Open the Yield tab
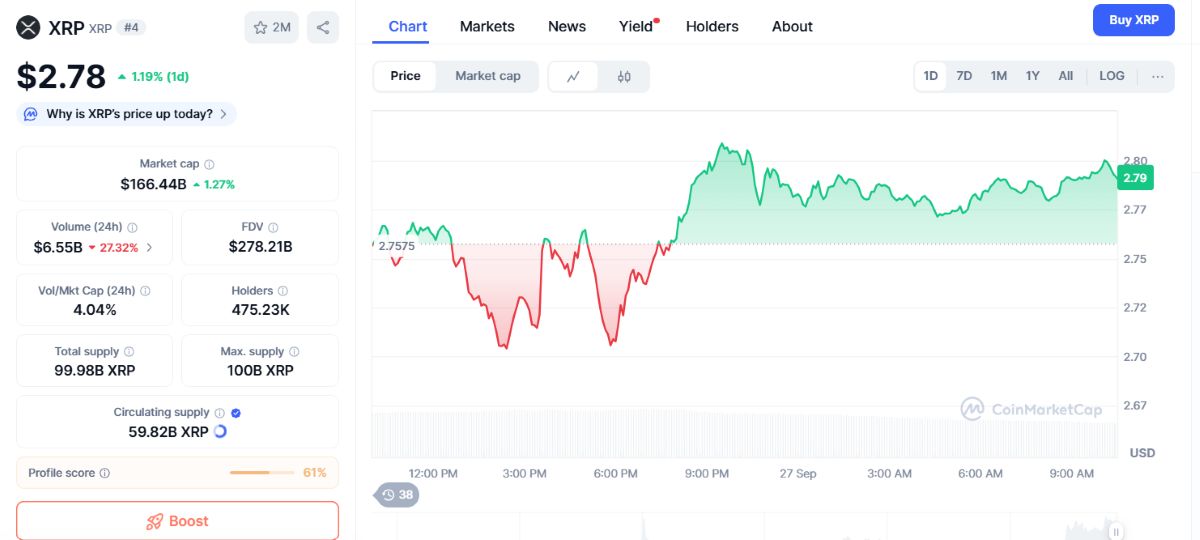 click(636, 26)
